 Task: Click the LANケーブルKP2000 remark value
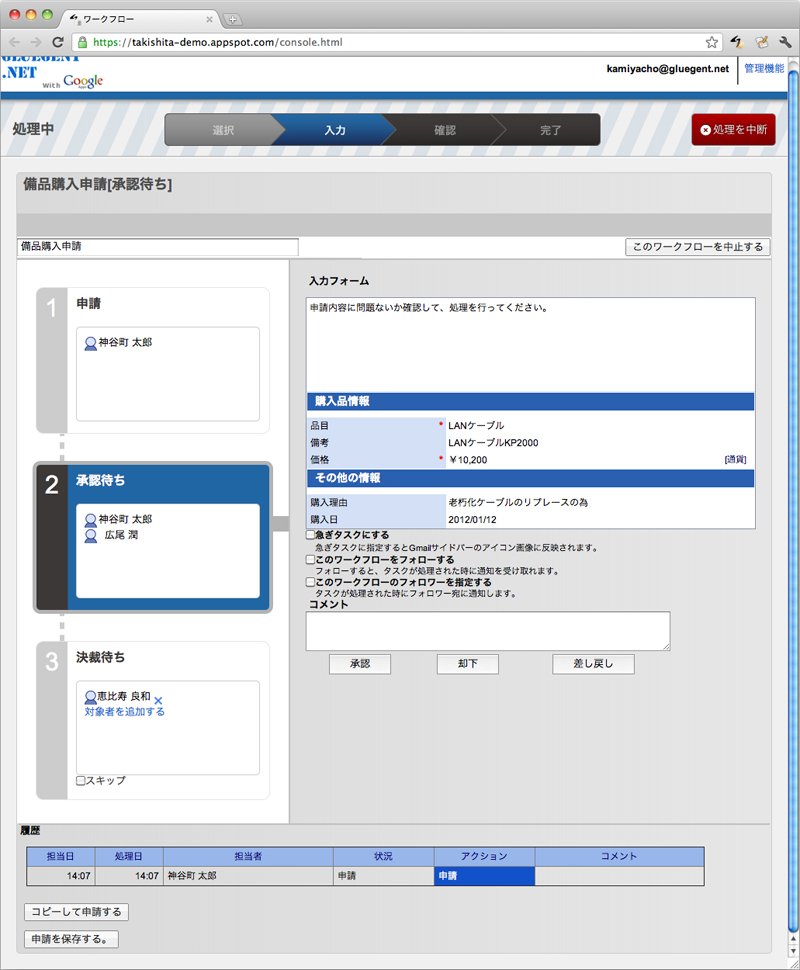click(493, 442)
